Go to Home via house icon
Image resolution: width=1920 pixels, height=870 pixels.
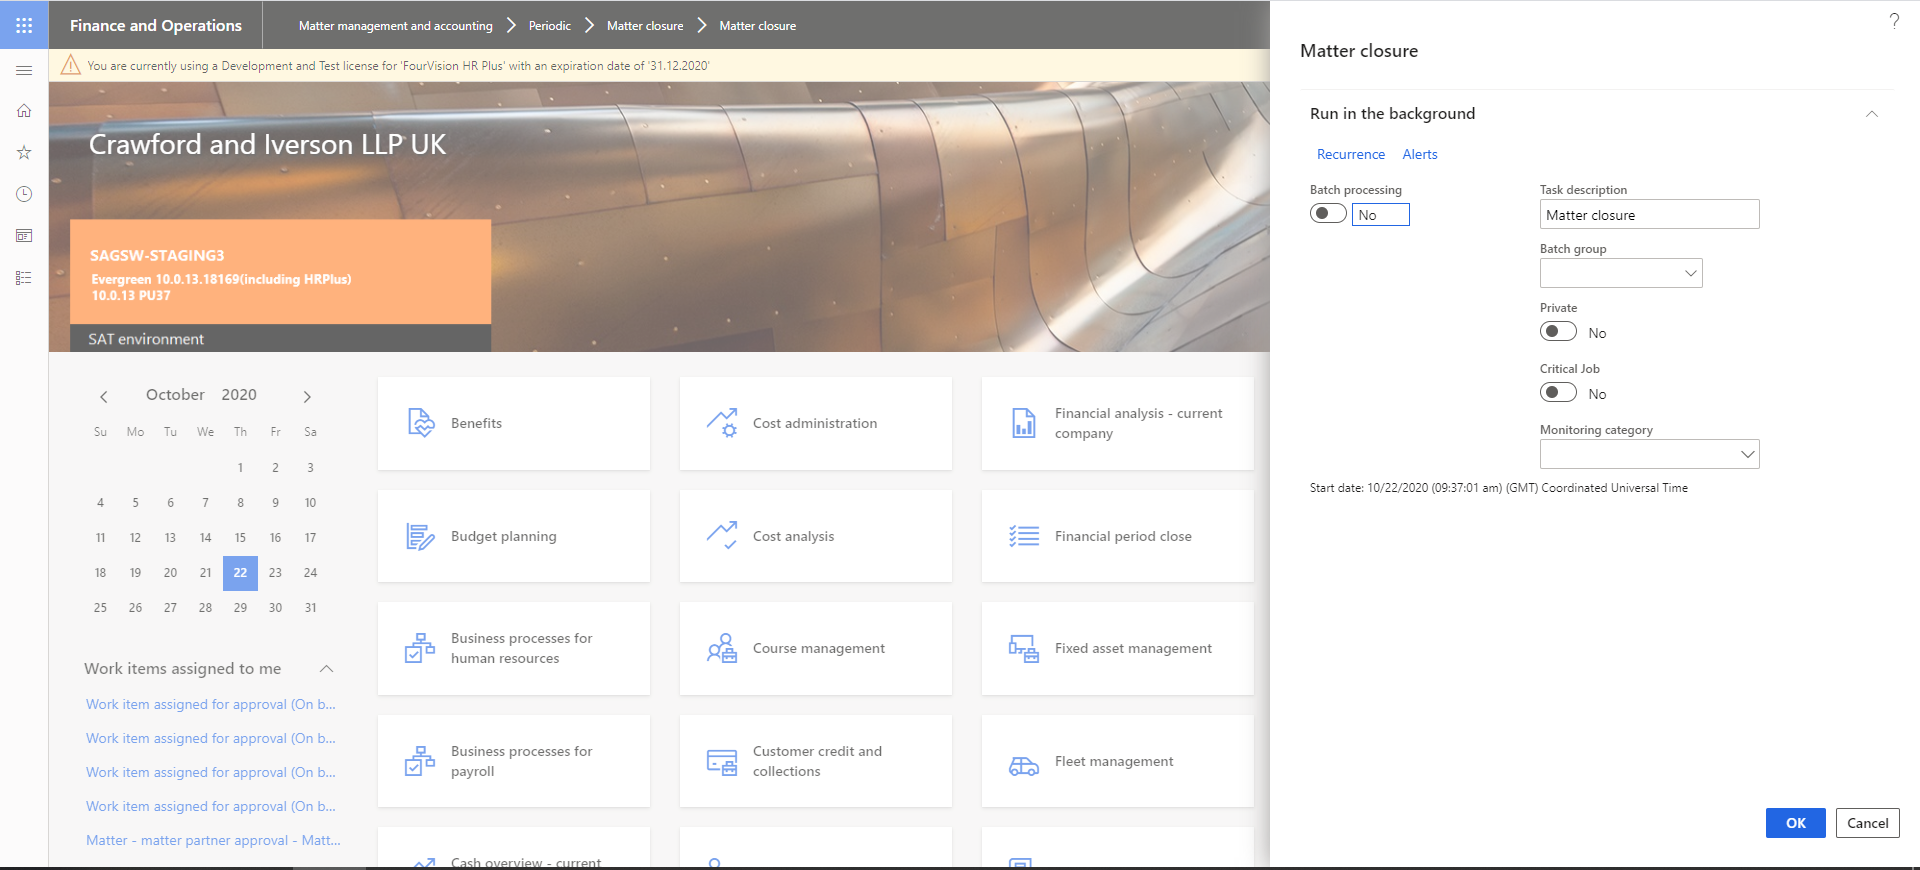point(24,111)
